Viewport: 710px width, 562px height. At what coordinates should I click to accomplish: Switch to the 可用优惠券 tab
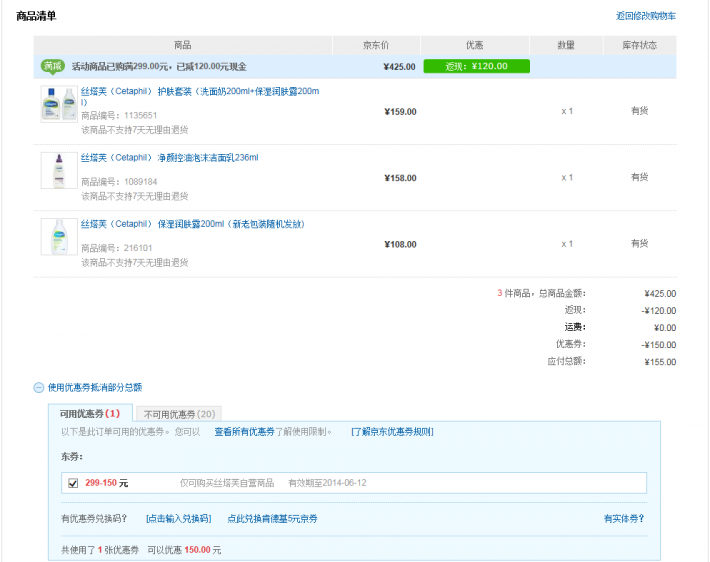point(90,413)
